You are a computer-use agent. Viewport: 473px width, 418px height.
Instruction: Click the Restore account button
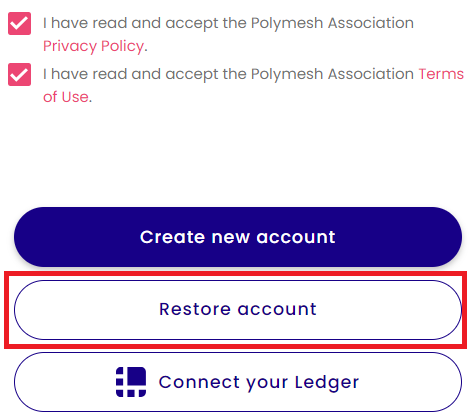pos(238,310)
